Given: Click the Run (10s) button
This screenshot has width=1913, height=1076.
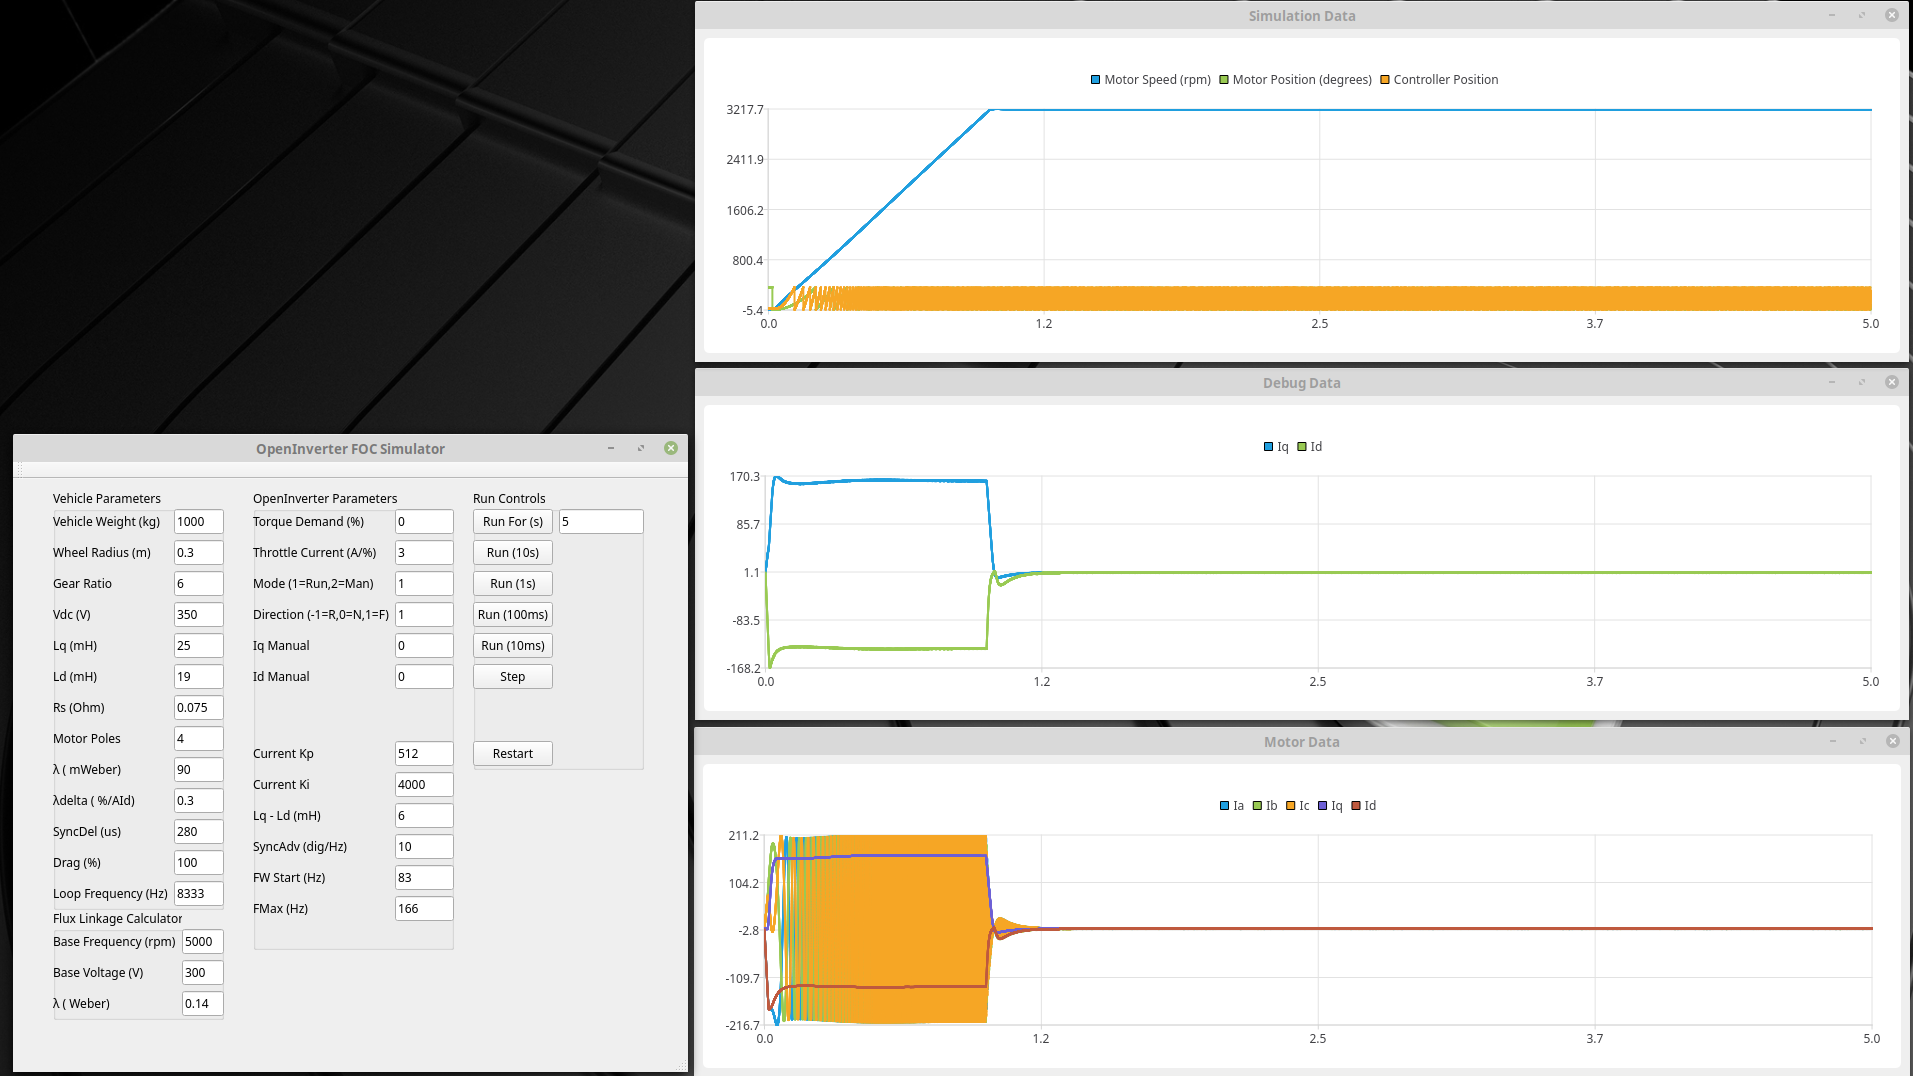Looking at the screenshot, I should pyautogui.click(x=512, y=553).
